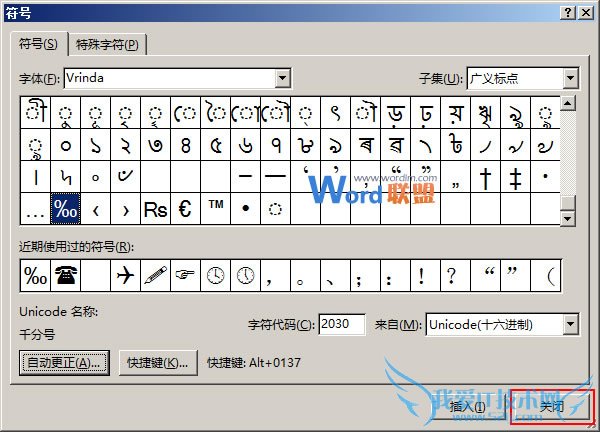Click the symbol grid scroll up arrow
This screenshot has height=432, width=600.
[568, 103]
